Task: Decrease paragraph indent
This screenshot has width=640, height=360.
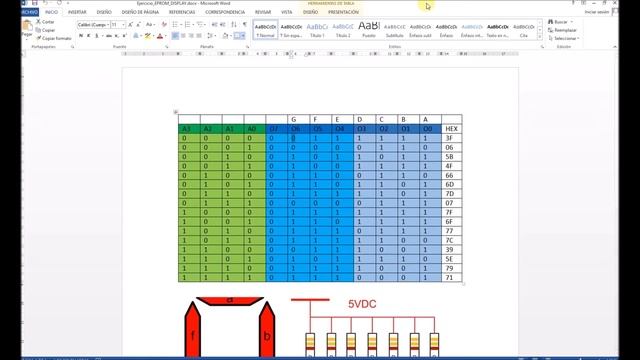Action: point(214,25)
